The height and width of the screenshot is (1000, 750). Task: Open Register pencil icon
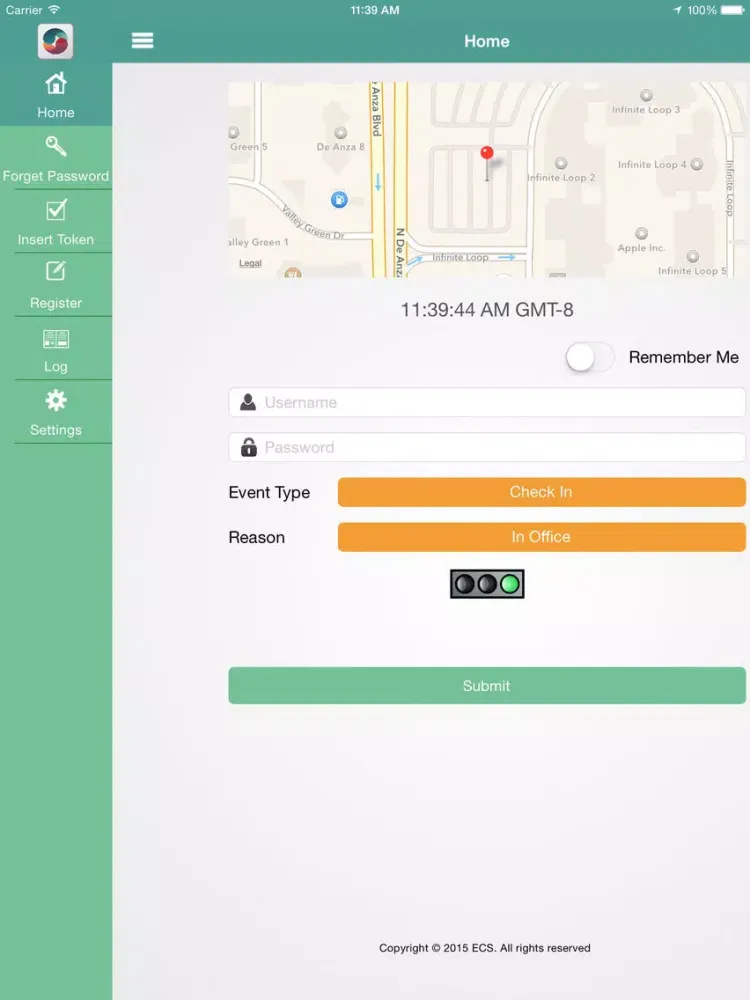click(x=55, y=271)
